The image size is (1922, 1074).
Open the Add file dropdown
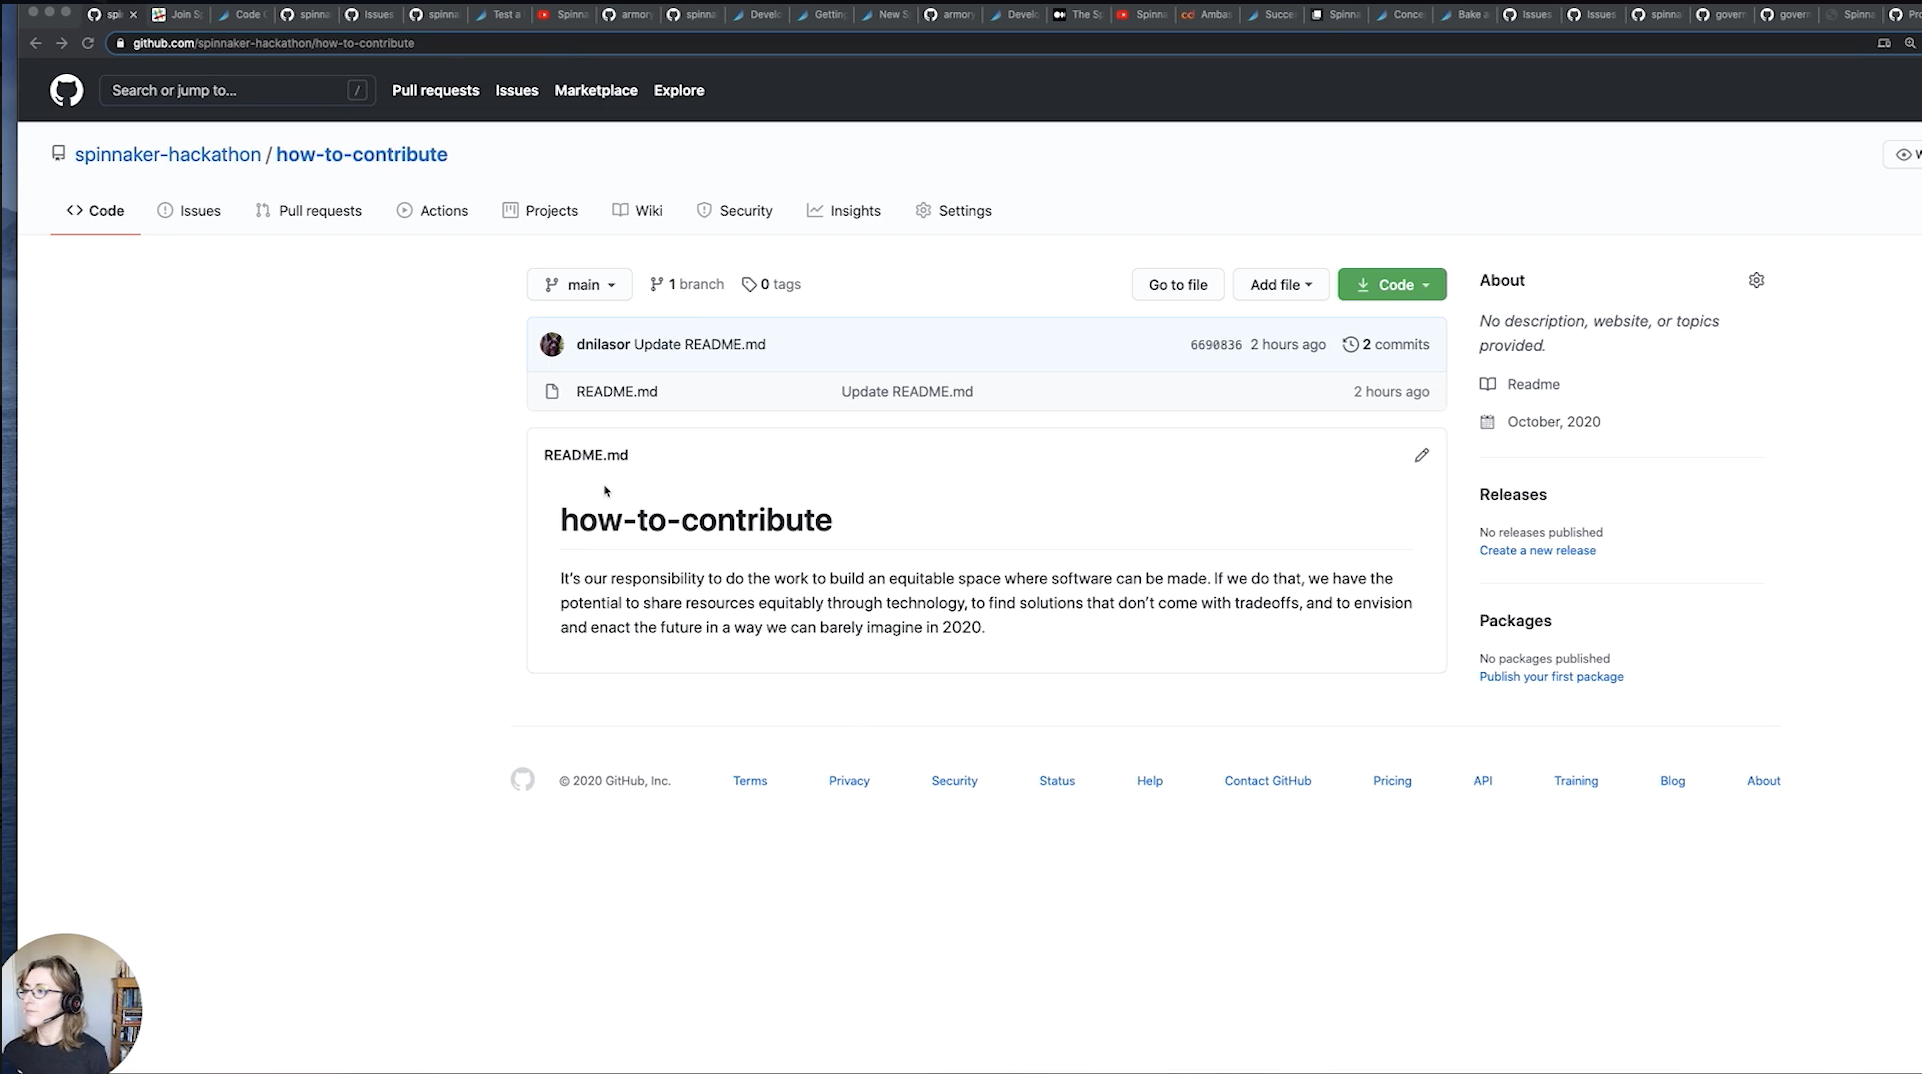coord(1280,284)
